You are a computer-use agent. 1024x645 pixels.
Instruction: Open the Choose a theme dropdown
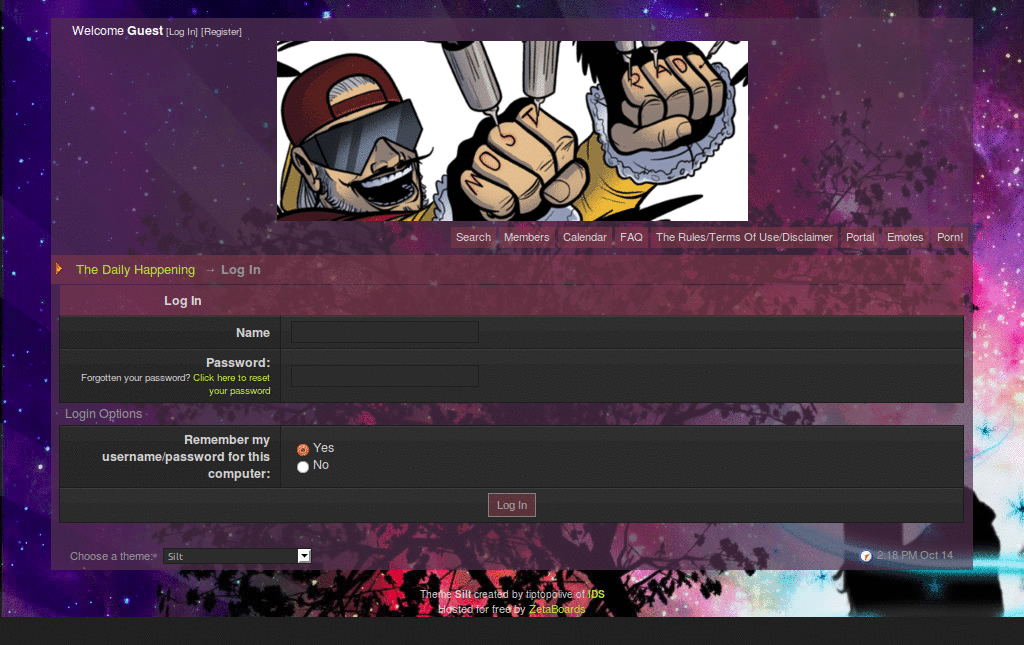237,556
